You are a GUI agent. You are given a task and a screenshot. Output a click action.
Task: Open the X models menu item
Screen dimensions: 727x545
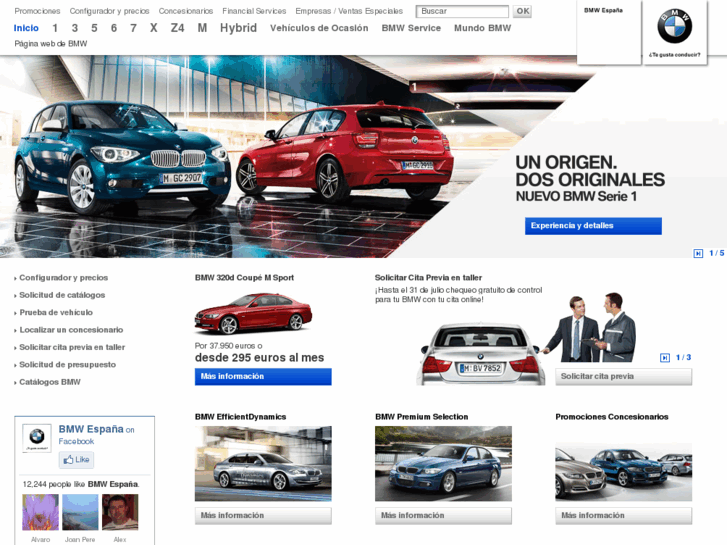click(x=153, y=28)
